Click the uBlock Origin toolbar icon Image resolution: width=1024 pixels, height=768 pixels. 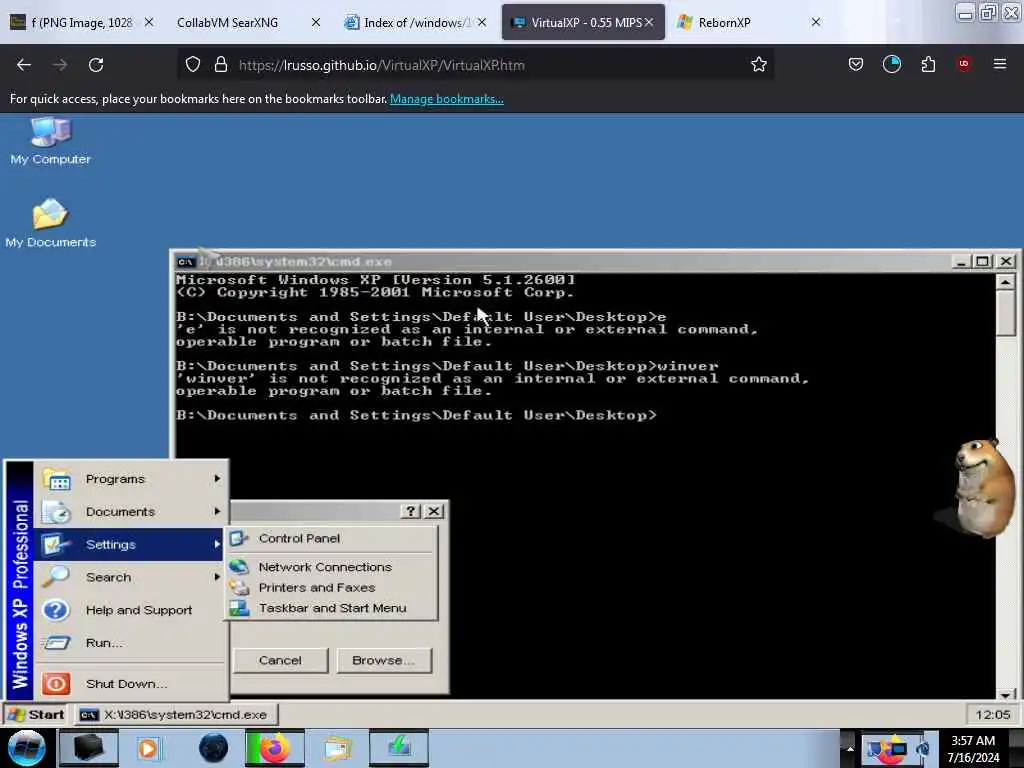coord(963,64)
